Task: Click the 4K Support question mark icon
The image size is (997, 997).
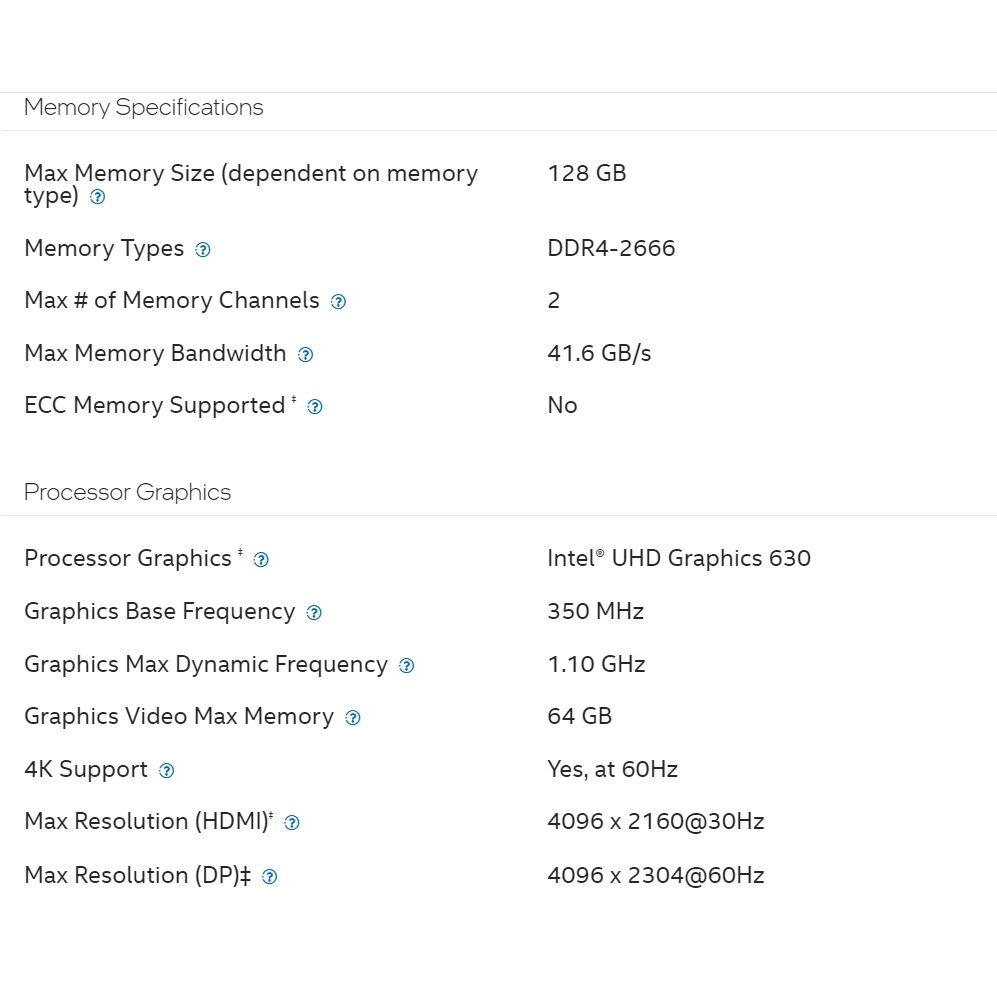Action: [167, 771]
